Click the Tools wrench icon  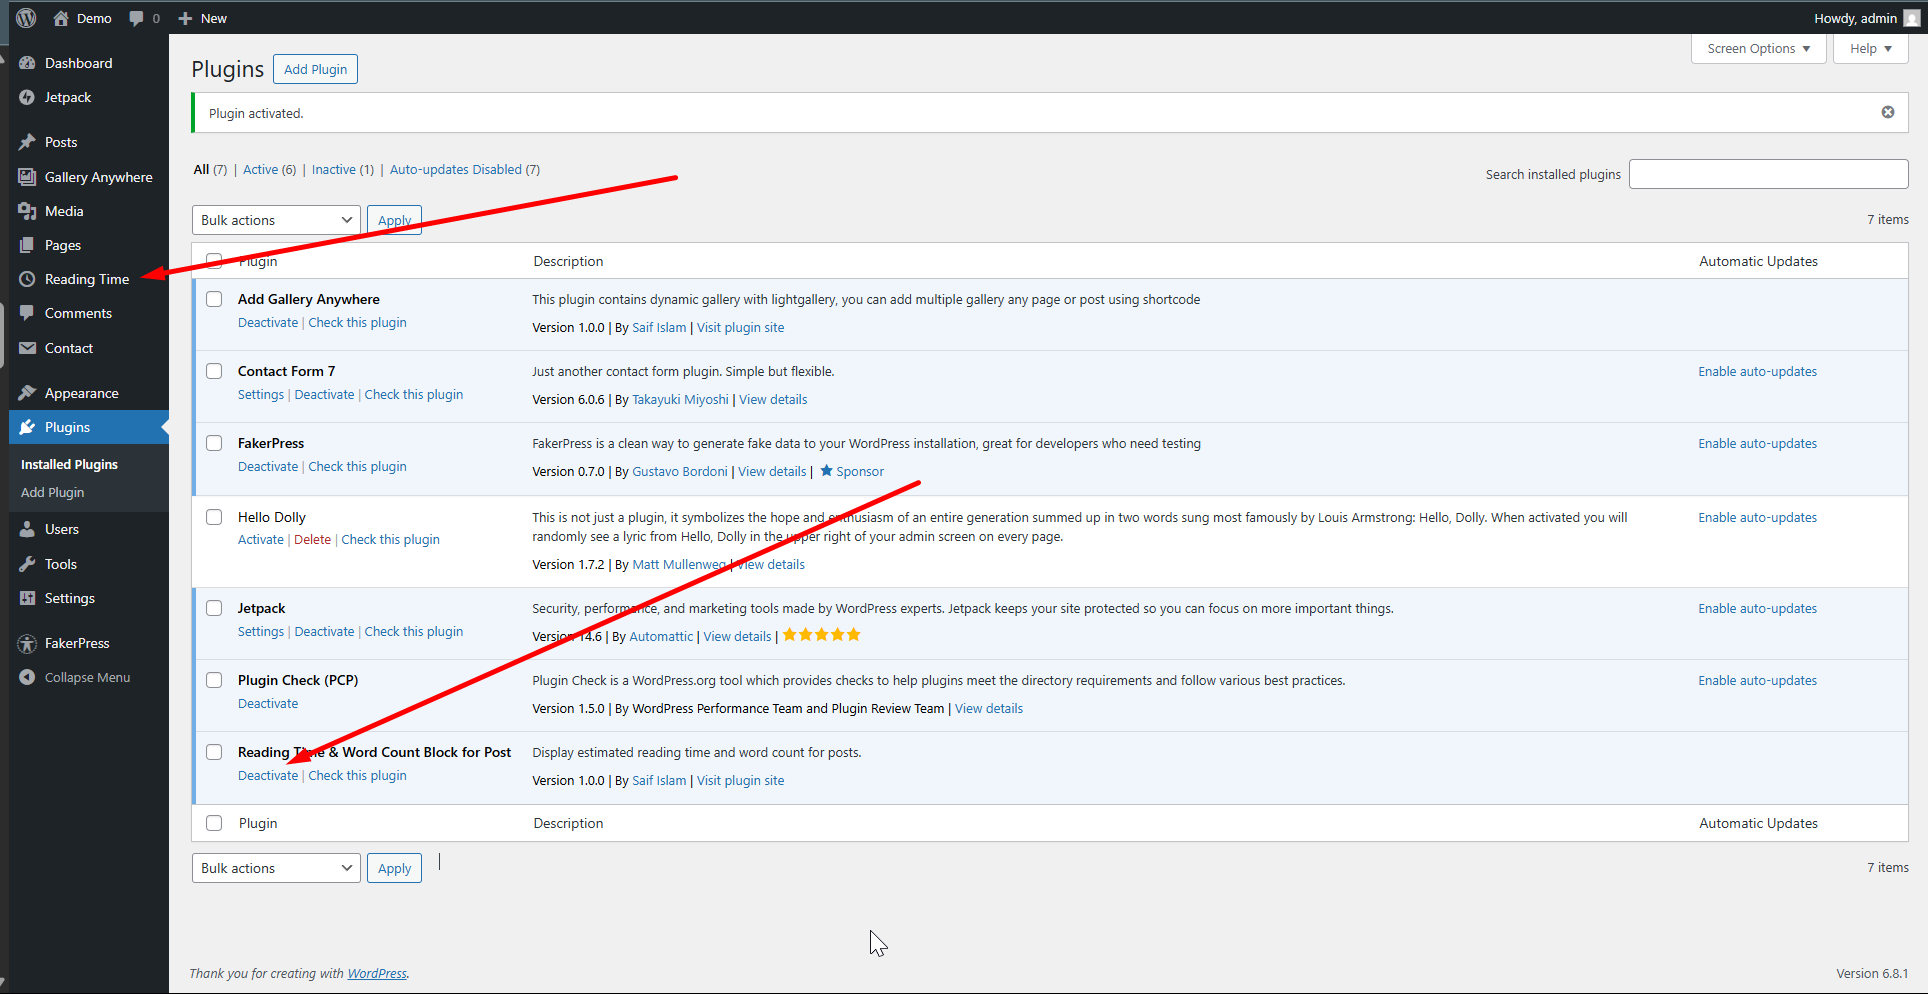(x=27, y=564)
